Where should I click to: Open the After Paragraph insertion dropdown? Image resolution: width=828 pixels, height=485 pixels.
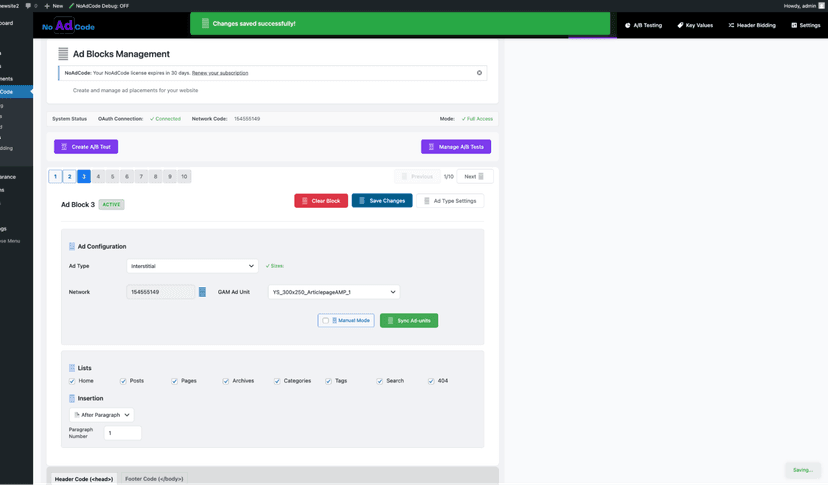(x=101, y=414)
